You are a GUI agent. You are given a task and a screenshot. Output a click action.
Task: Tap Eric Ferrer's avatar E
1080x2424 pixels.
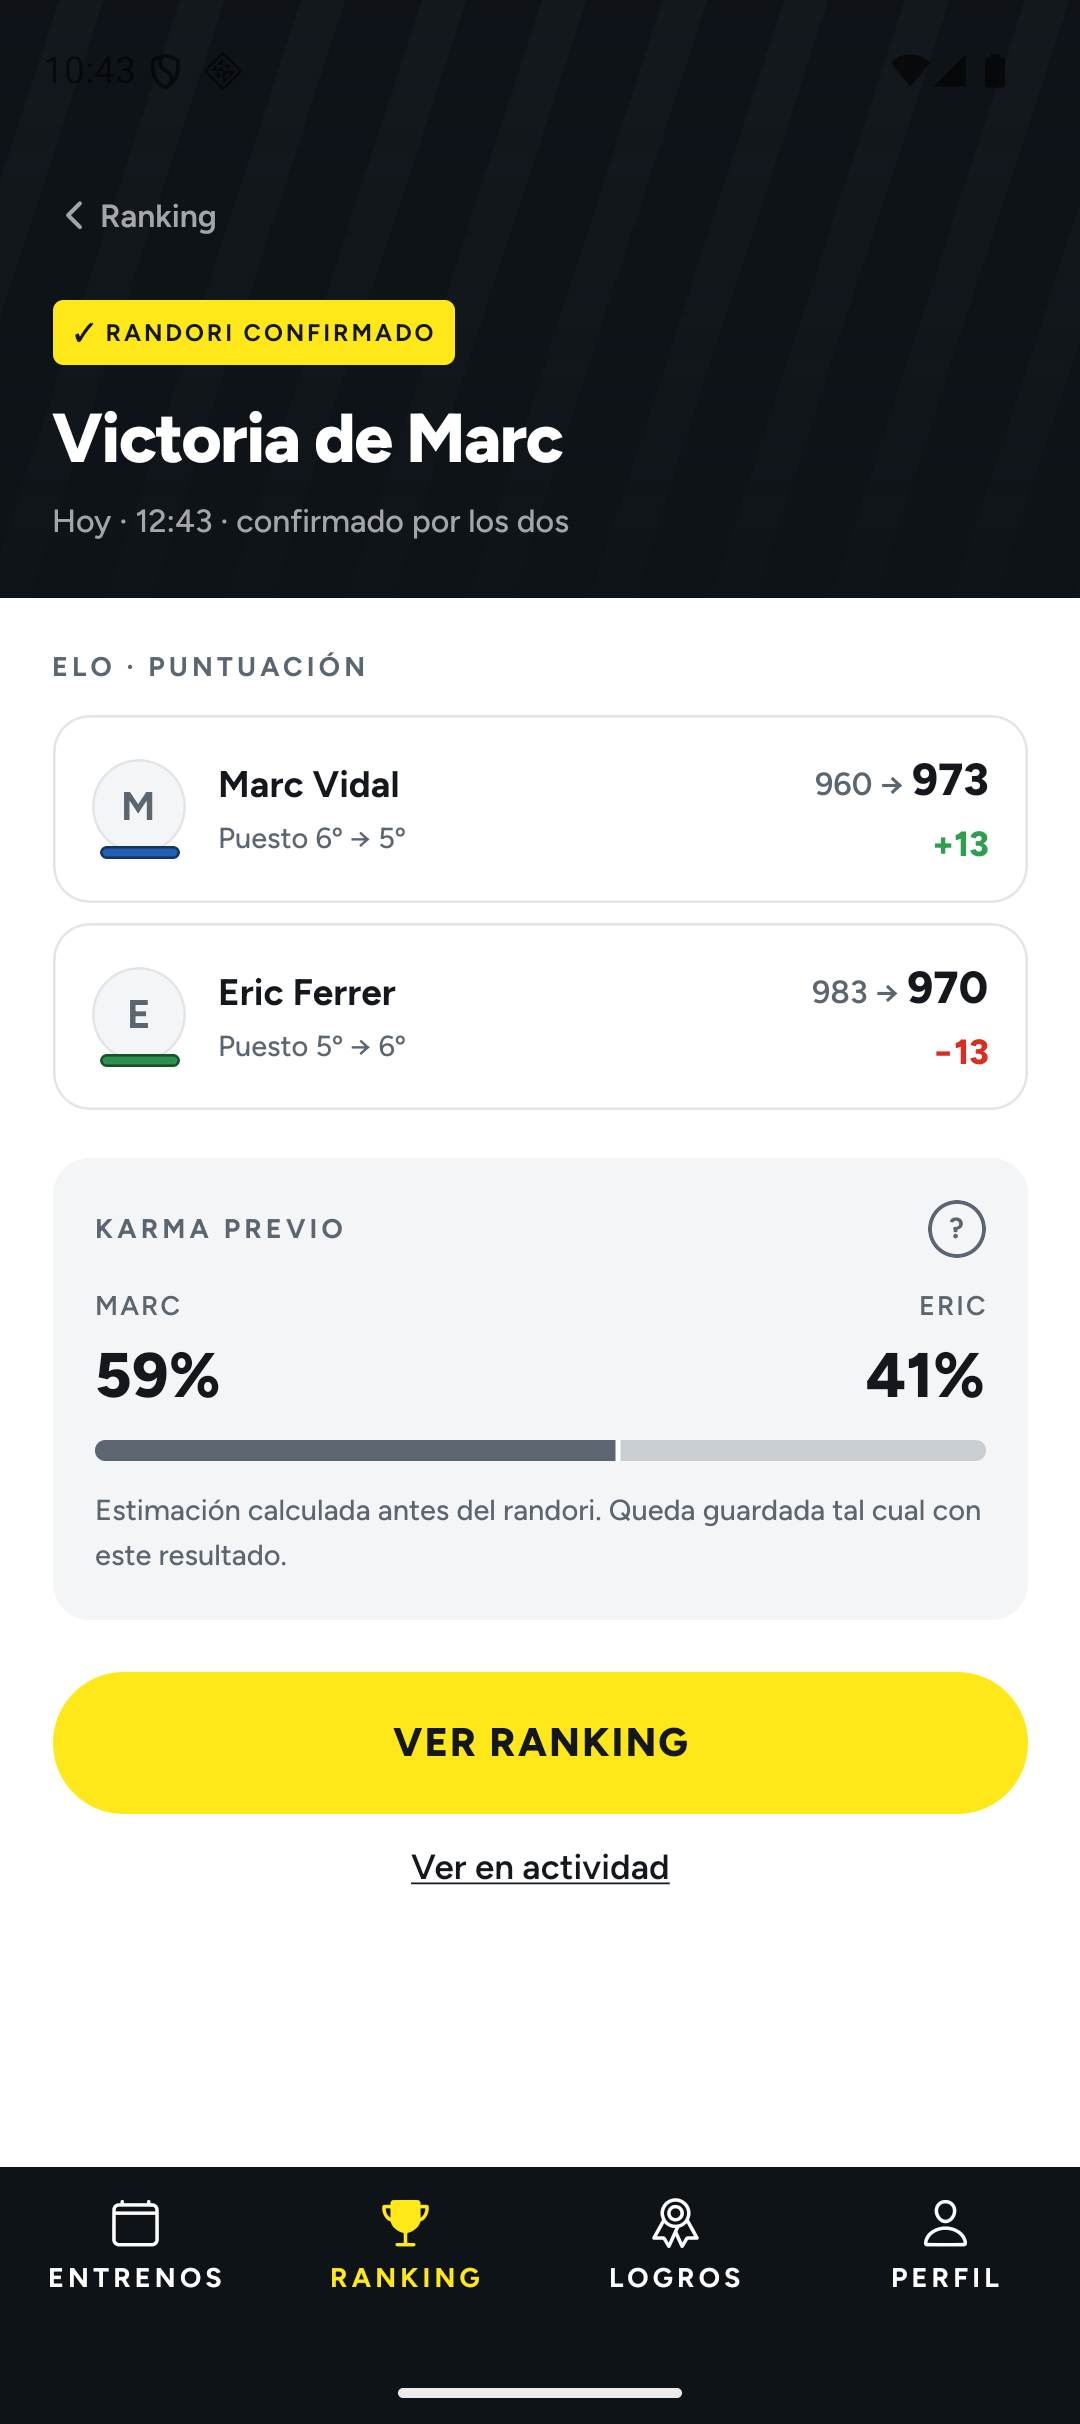coord(139,1014)
